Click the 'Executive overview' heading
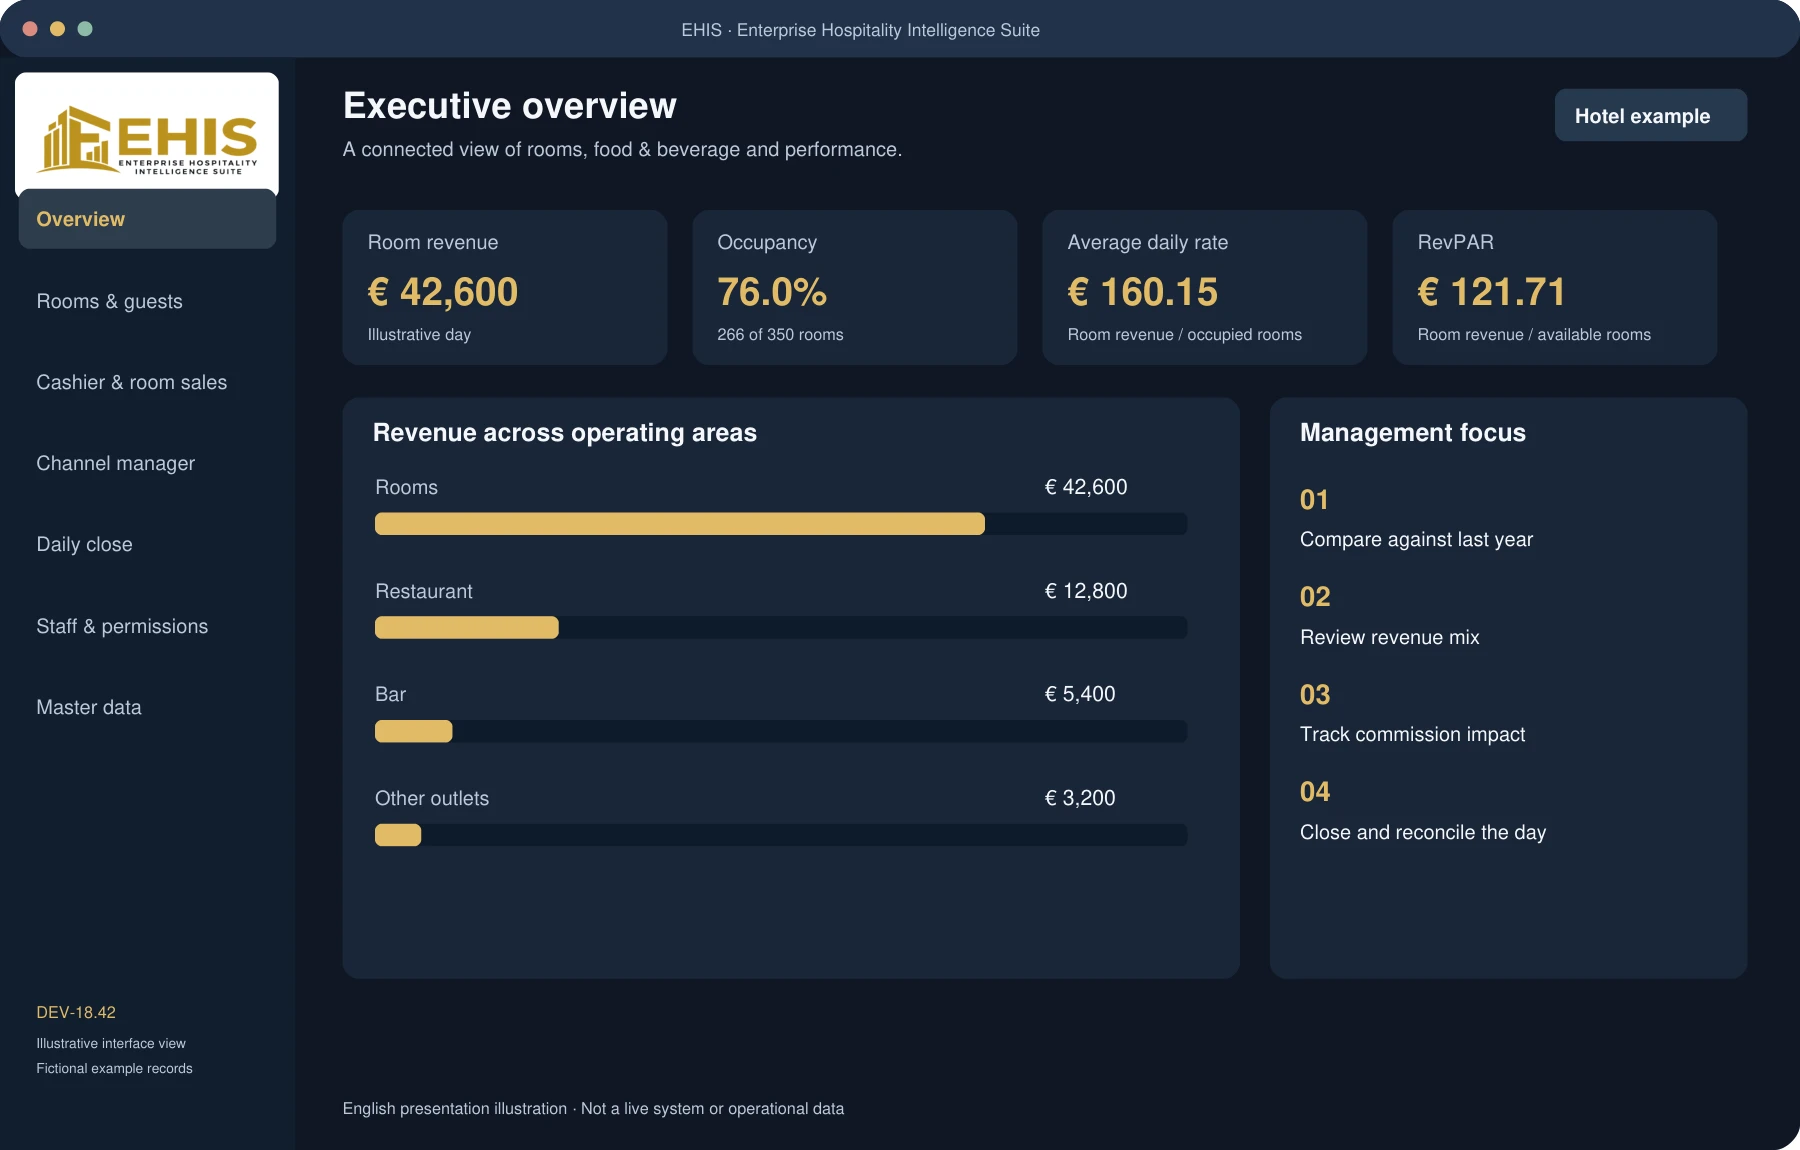Screen dimensions: 1800x1150 click(x=510, y=106)
